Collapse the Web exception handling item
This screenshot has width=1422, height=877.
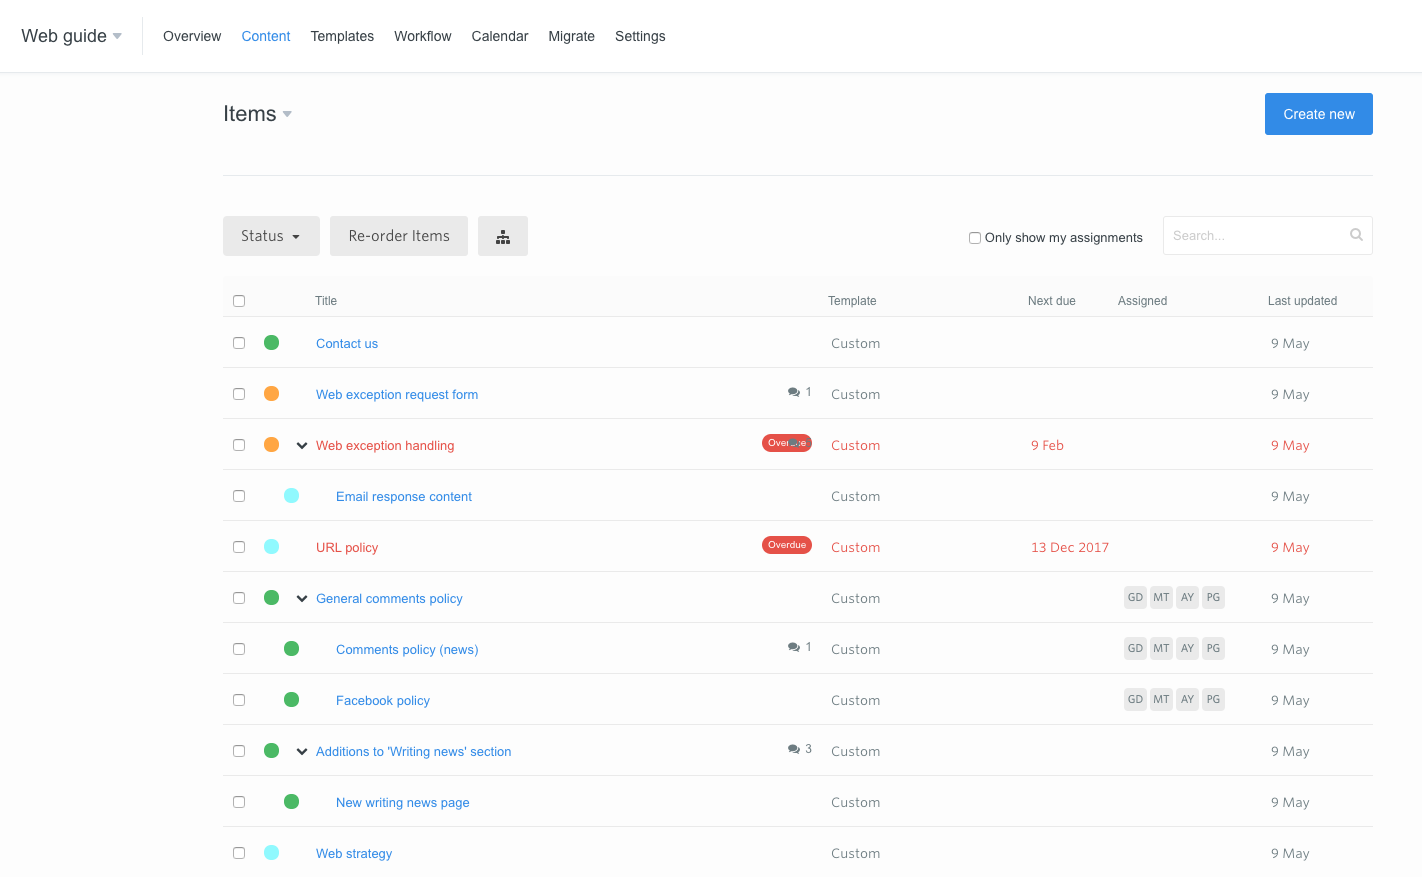(302, 446)
